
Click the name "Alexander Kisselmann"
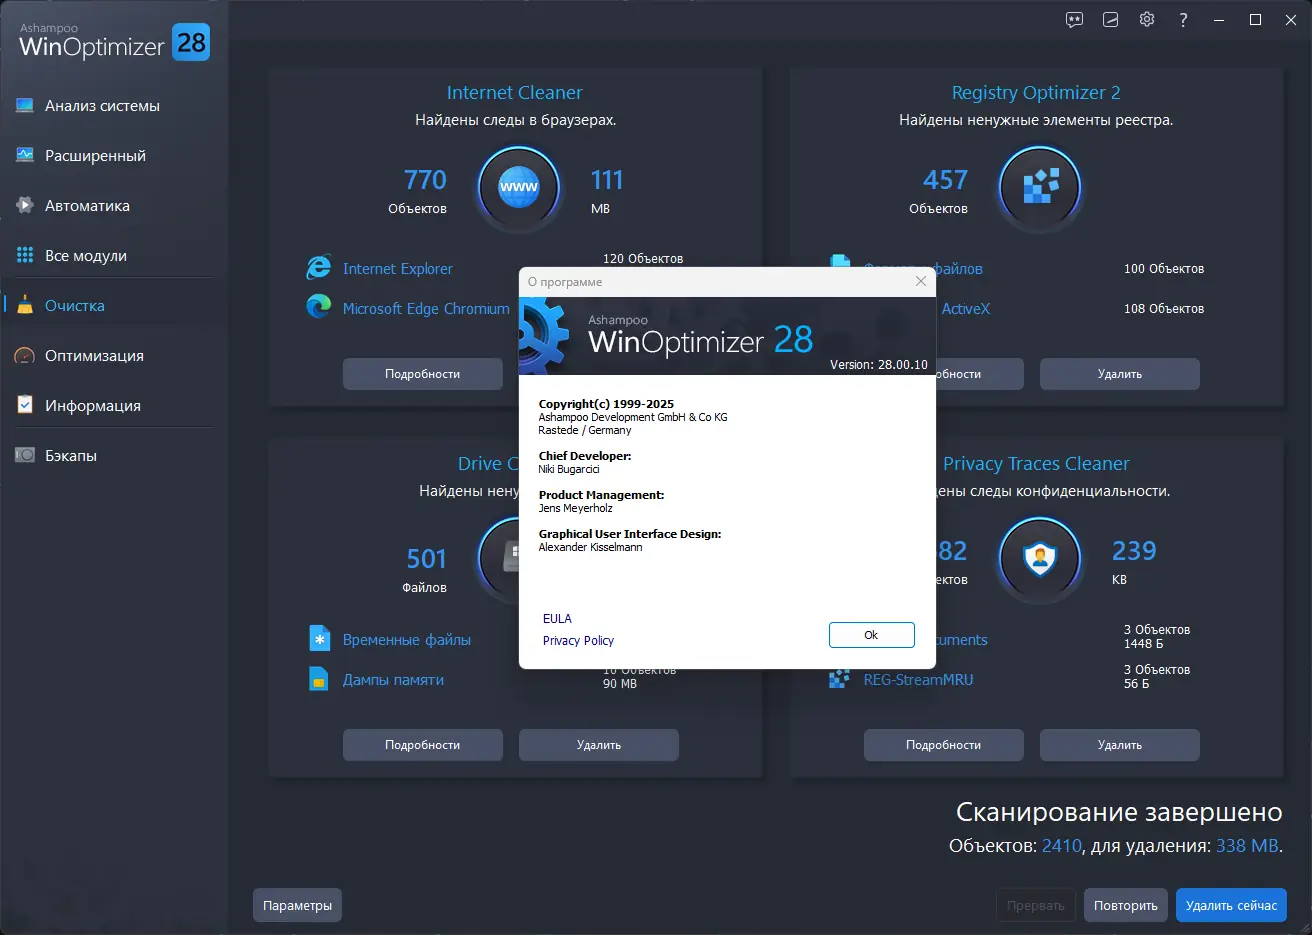[591, 547]
